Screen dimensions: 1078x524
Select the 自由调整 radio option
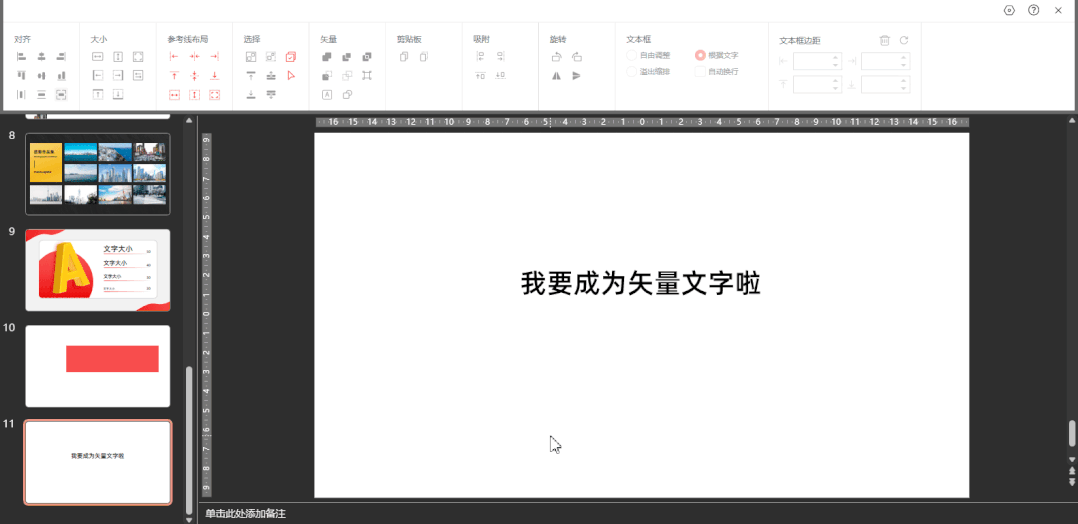[x=632, y=55]
